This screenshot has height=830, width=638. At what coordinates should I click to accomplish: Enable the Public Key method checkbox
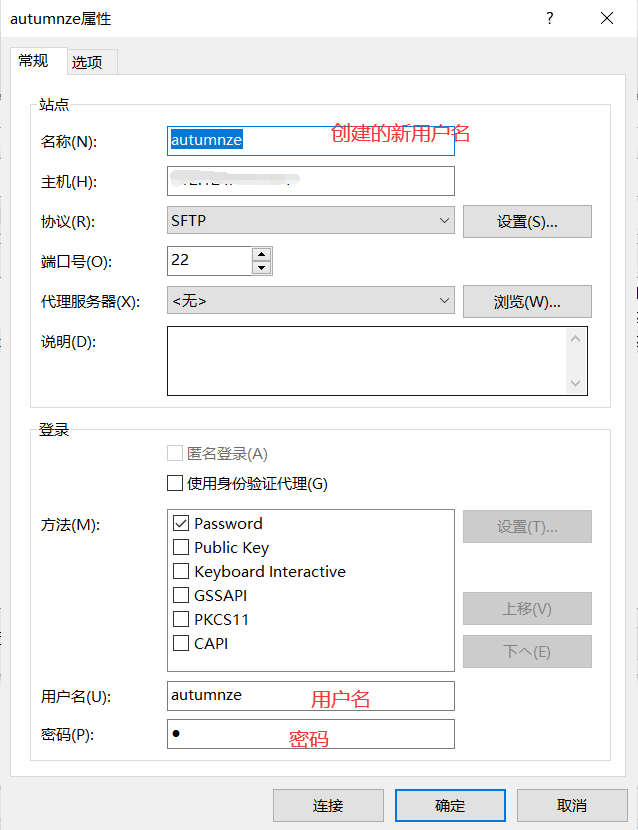click(181, 547)
